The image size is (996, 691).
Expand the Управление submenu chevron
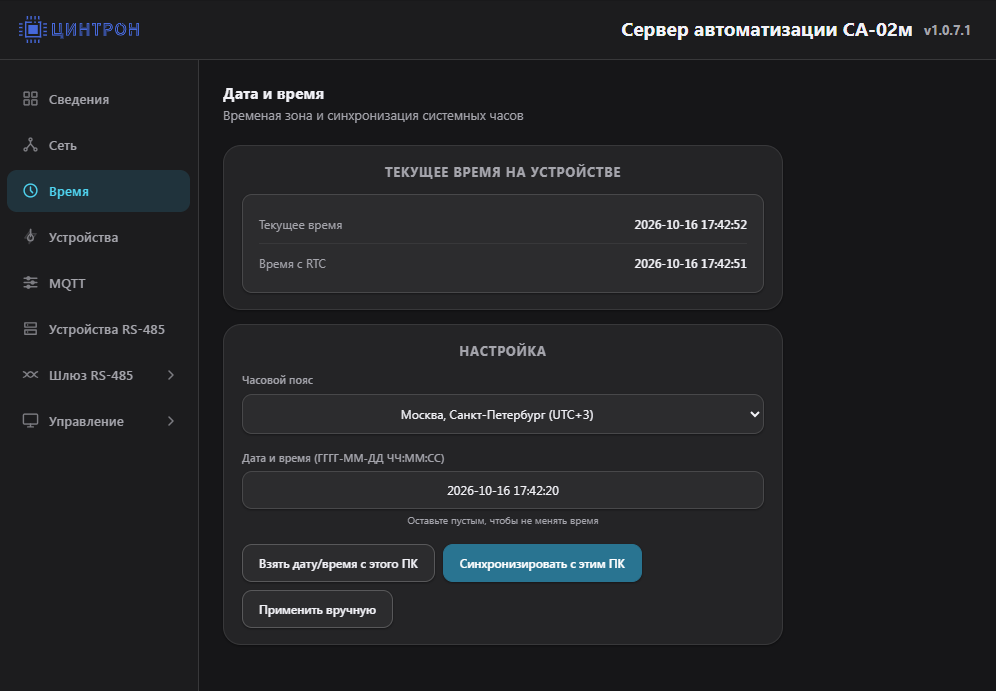click(x=171, y=421)
